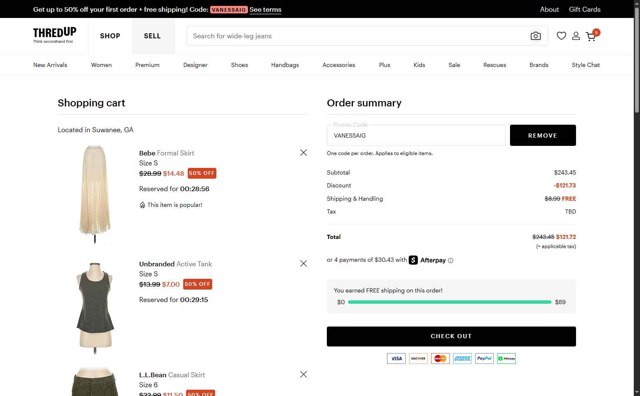Open Sale category menu
The height and width of the screenshot is (396, 640).
pyautogui.click(x=454, y=65)
